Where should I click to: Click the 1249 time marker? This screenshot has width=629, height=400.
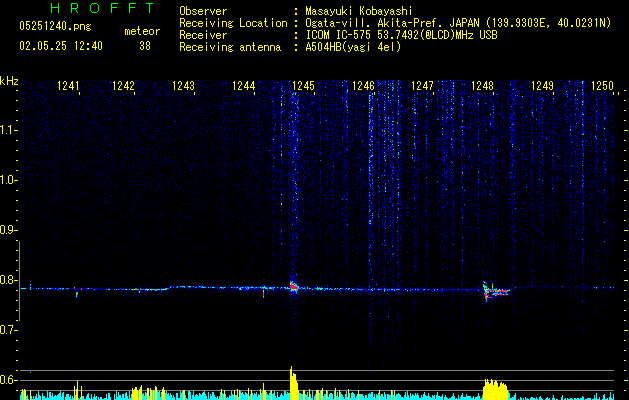coord(542,85)
